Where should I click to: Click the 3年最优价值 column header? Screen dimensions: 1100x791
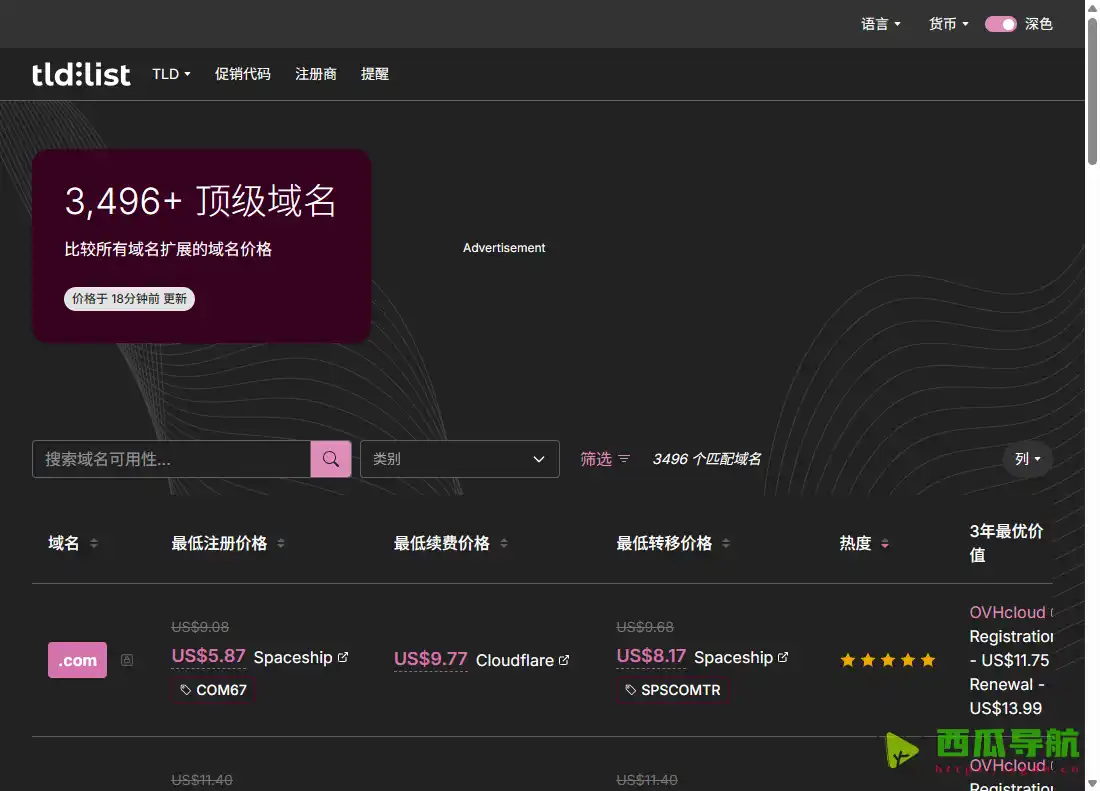(1006, 543)
